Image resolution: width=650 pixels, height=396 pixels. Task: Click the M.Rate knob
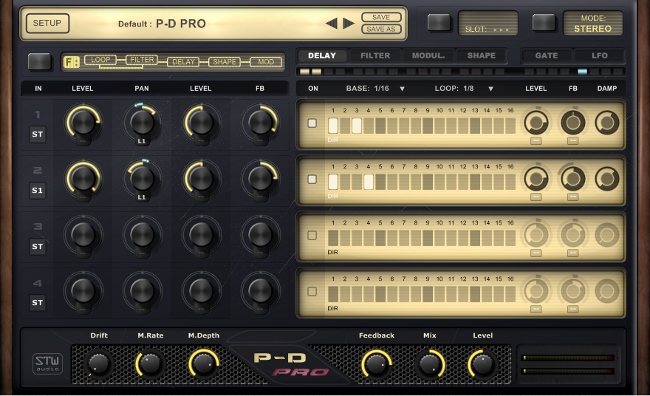[x=150, y=364]
